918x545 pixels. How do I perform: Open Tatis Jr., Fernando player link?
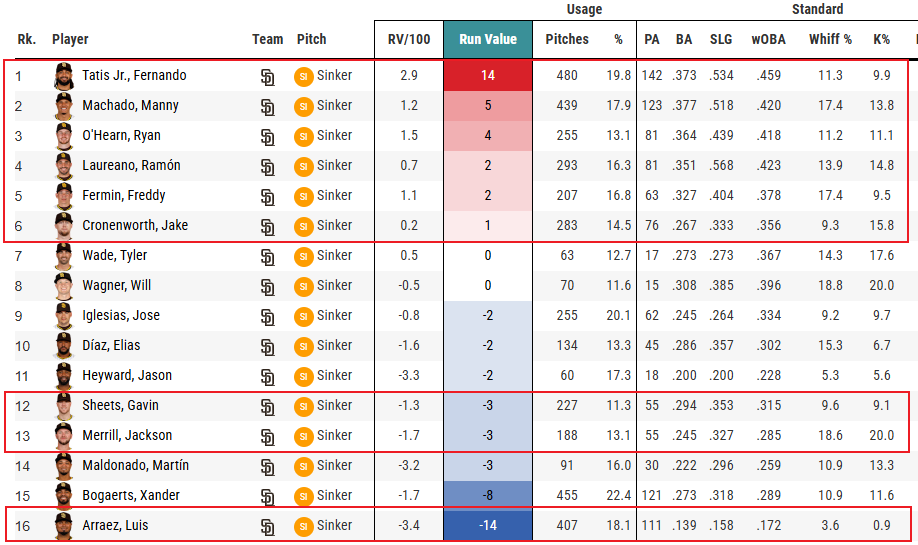[x=134, y=76]
